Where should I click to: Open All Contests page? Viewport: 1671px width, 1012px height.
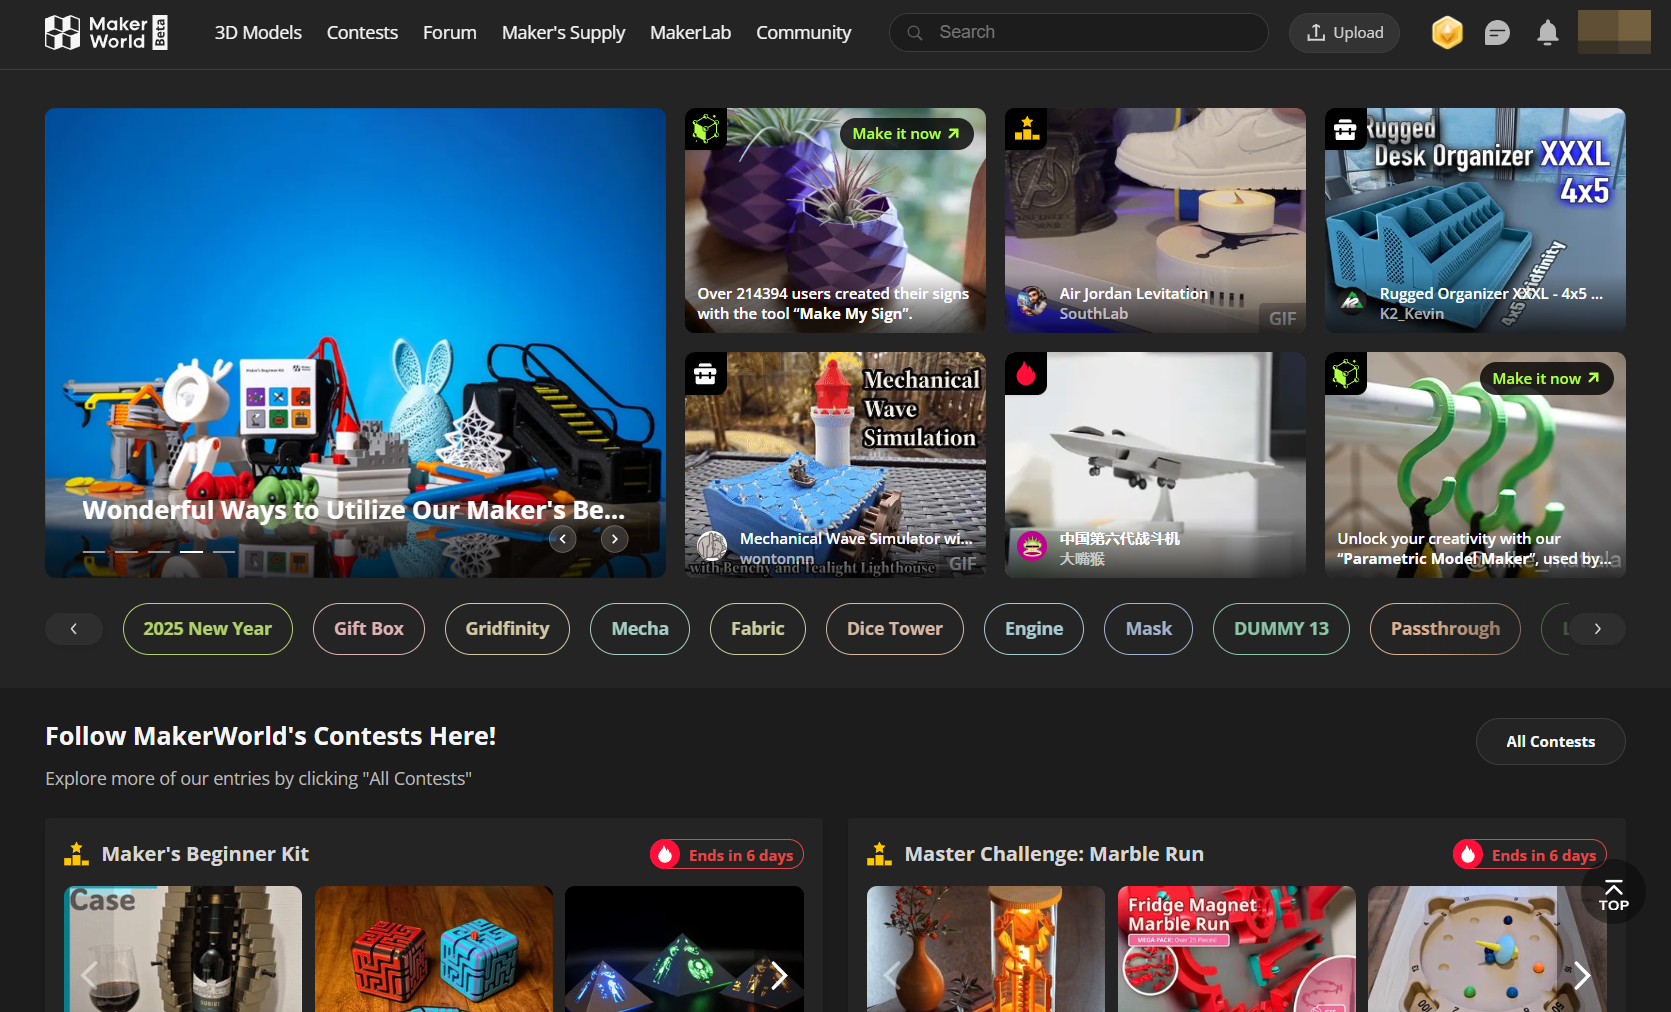coord(1550,741)
